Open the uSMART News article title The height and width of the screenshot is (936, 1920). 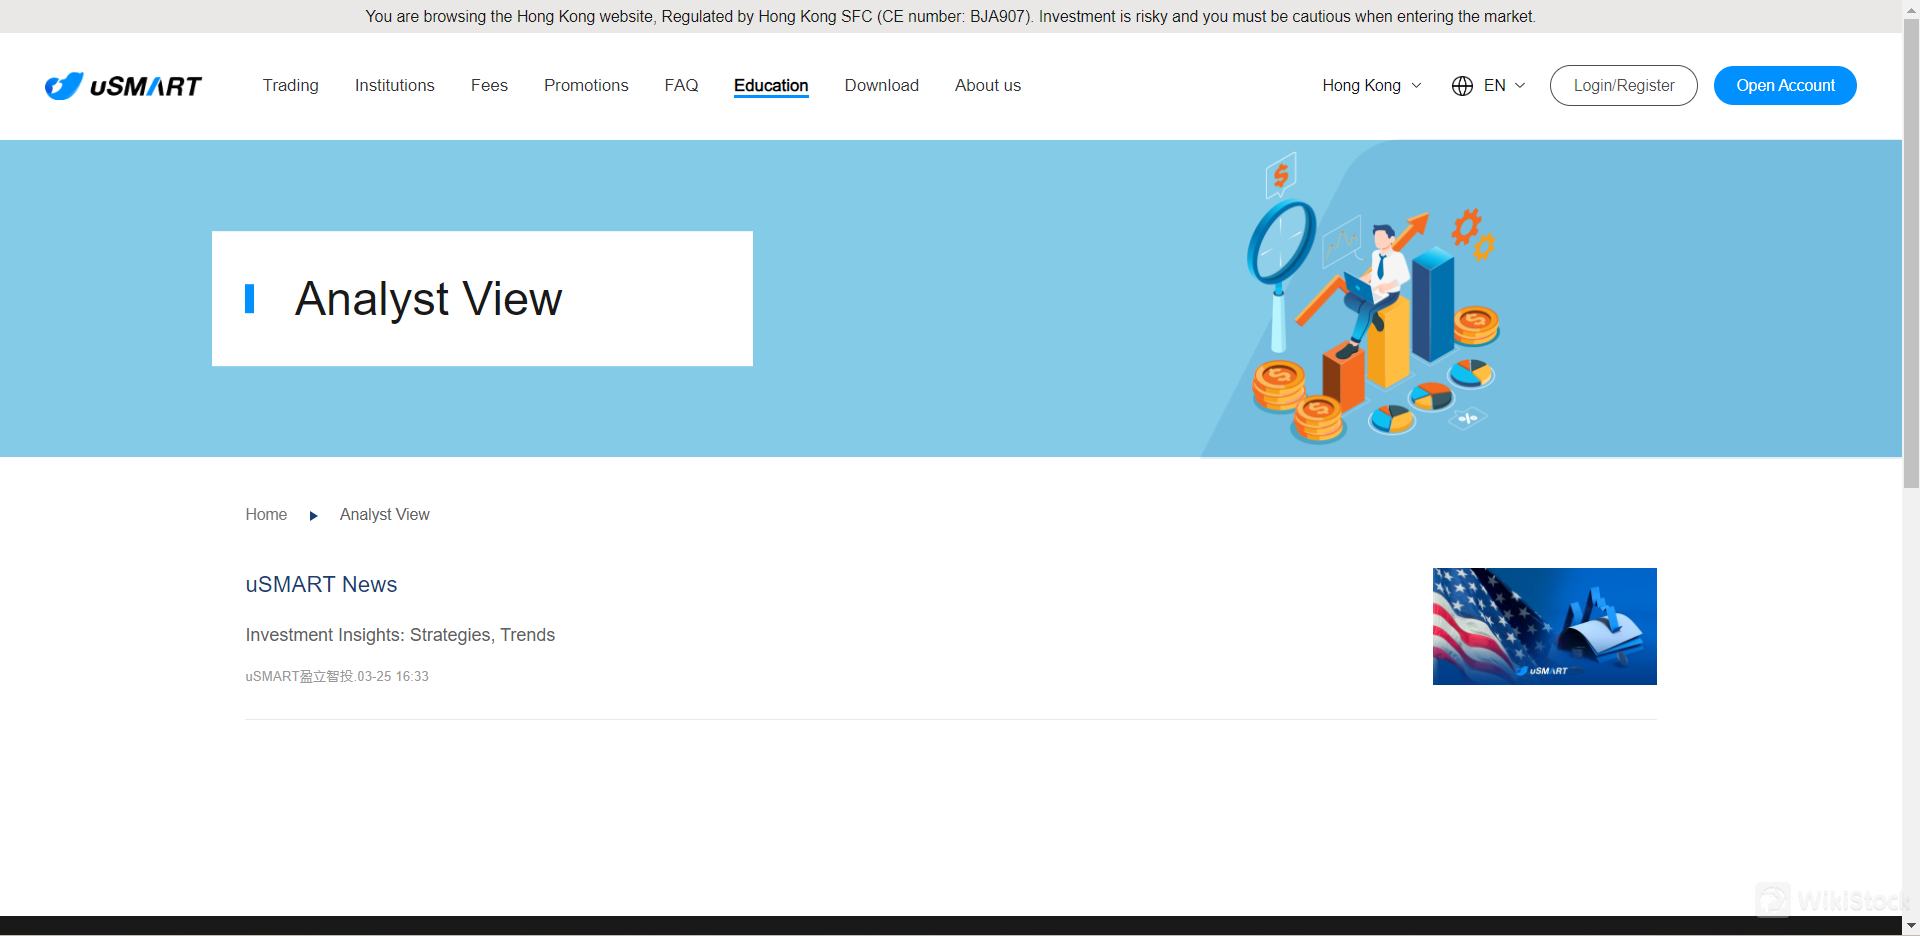(x=321, y=585)
